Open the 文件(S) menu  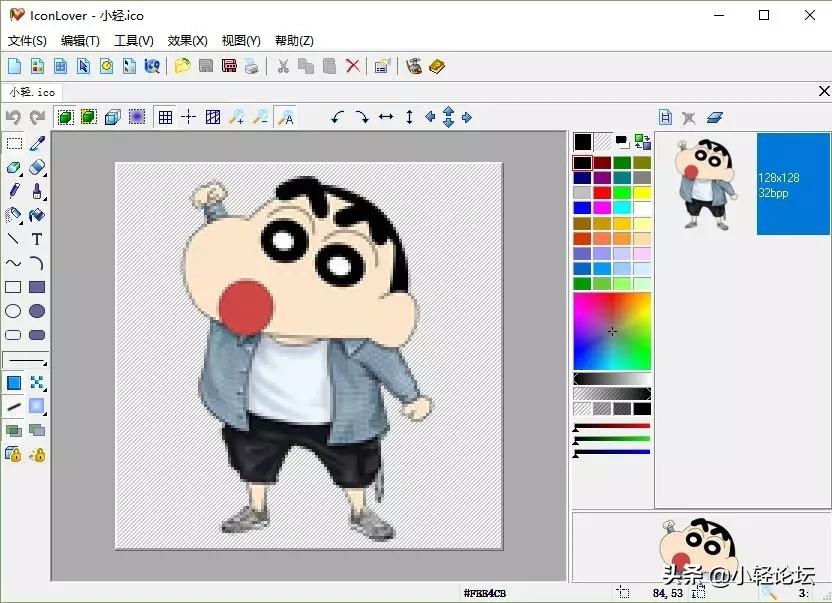coord(27,40)
